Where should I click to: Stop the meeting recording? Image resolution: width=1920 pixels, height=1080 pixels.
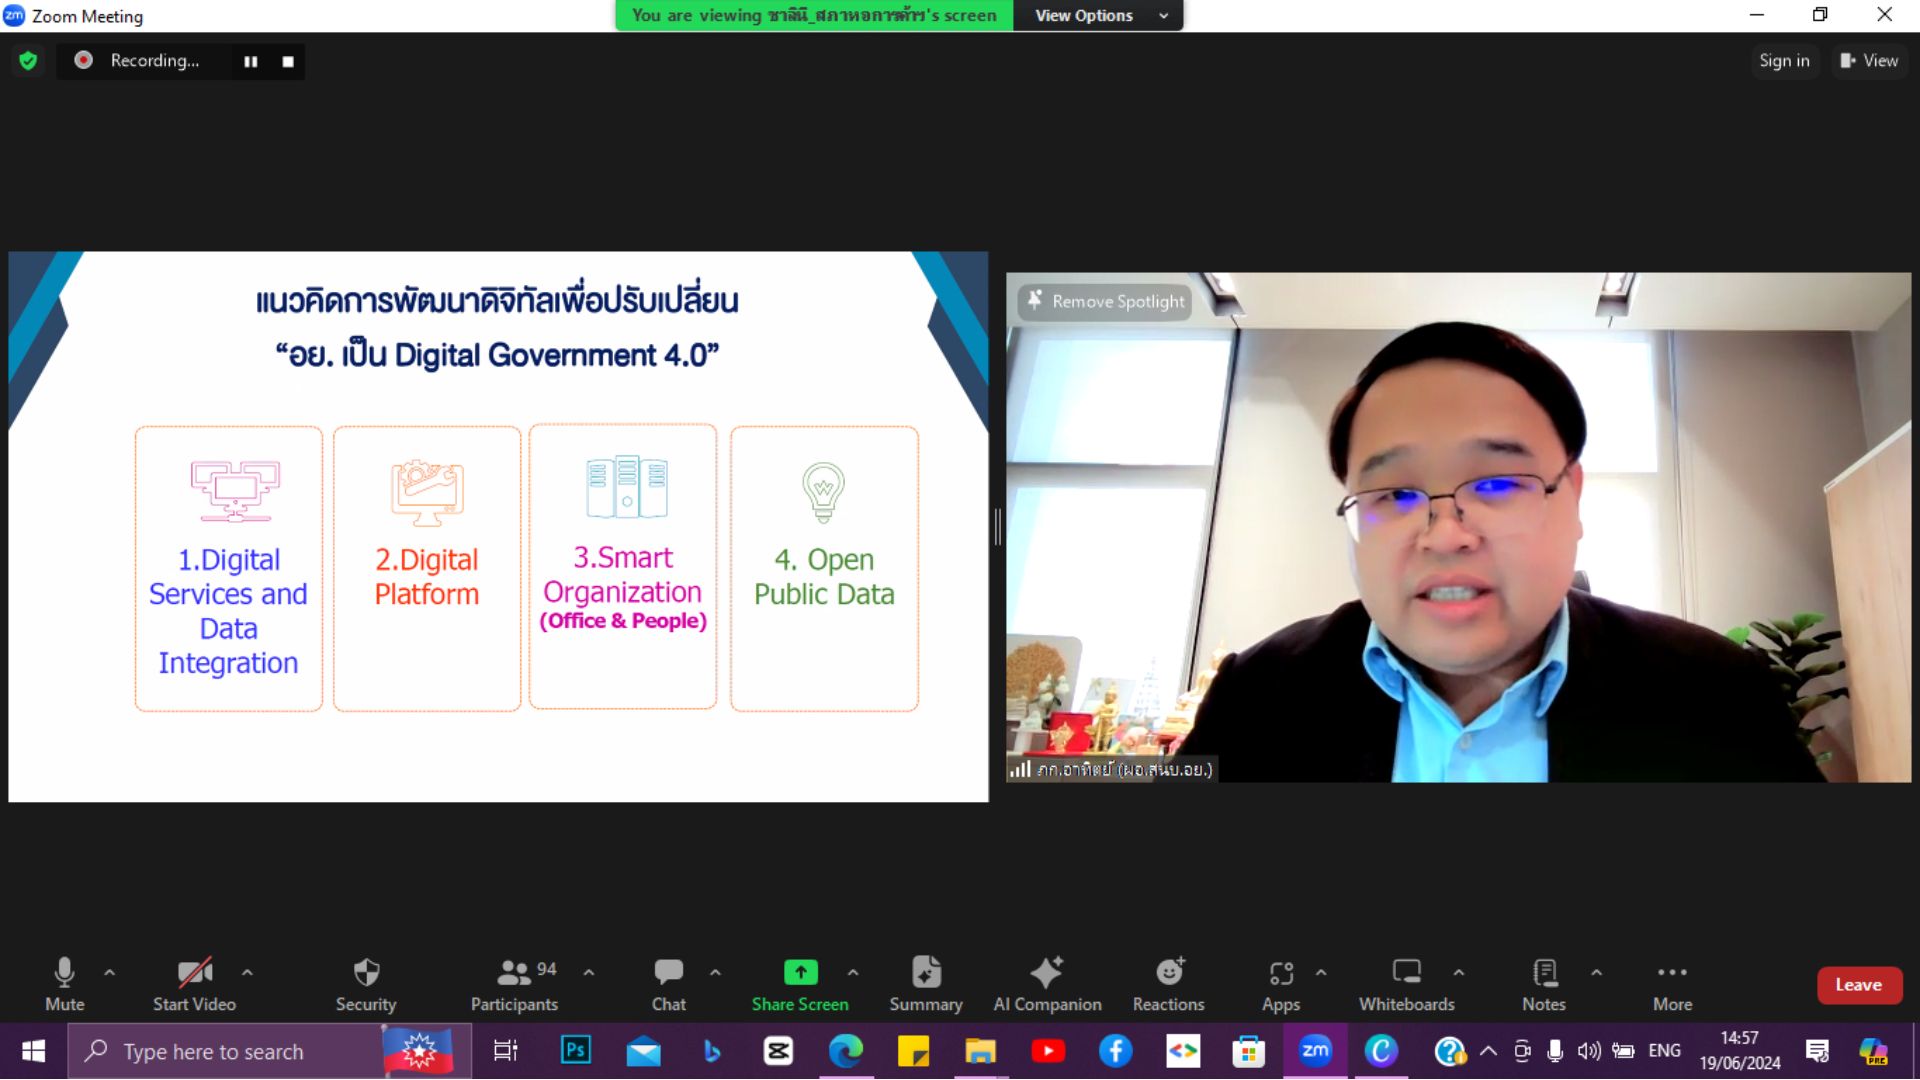click(288, 61)
